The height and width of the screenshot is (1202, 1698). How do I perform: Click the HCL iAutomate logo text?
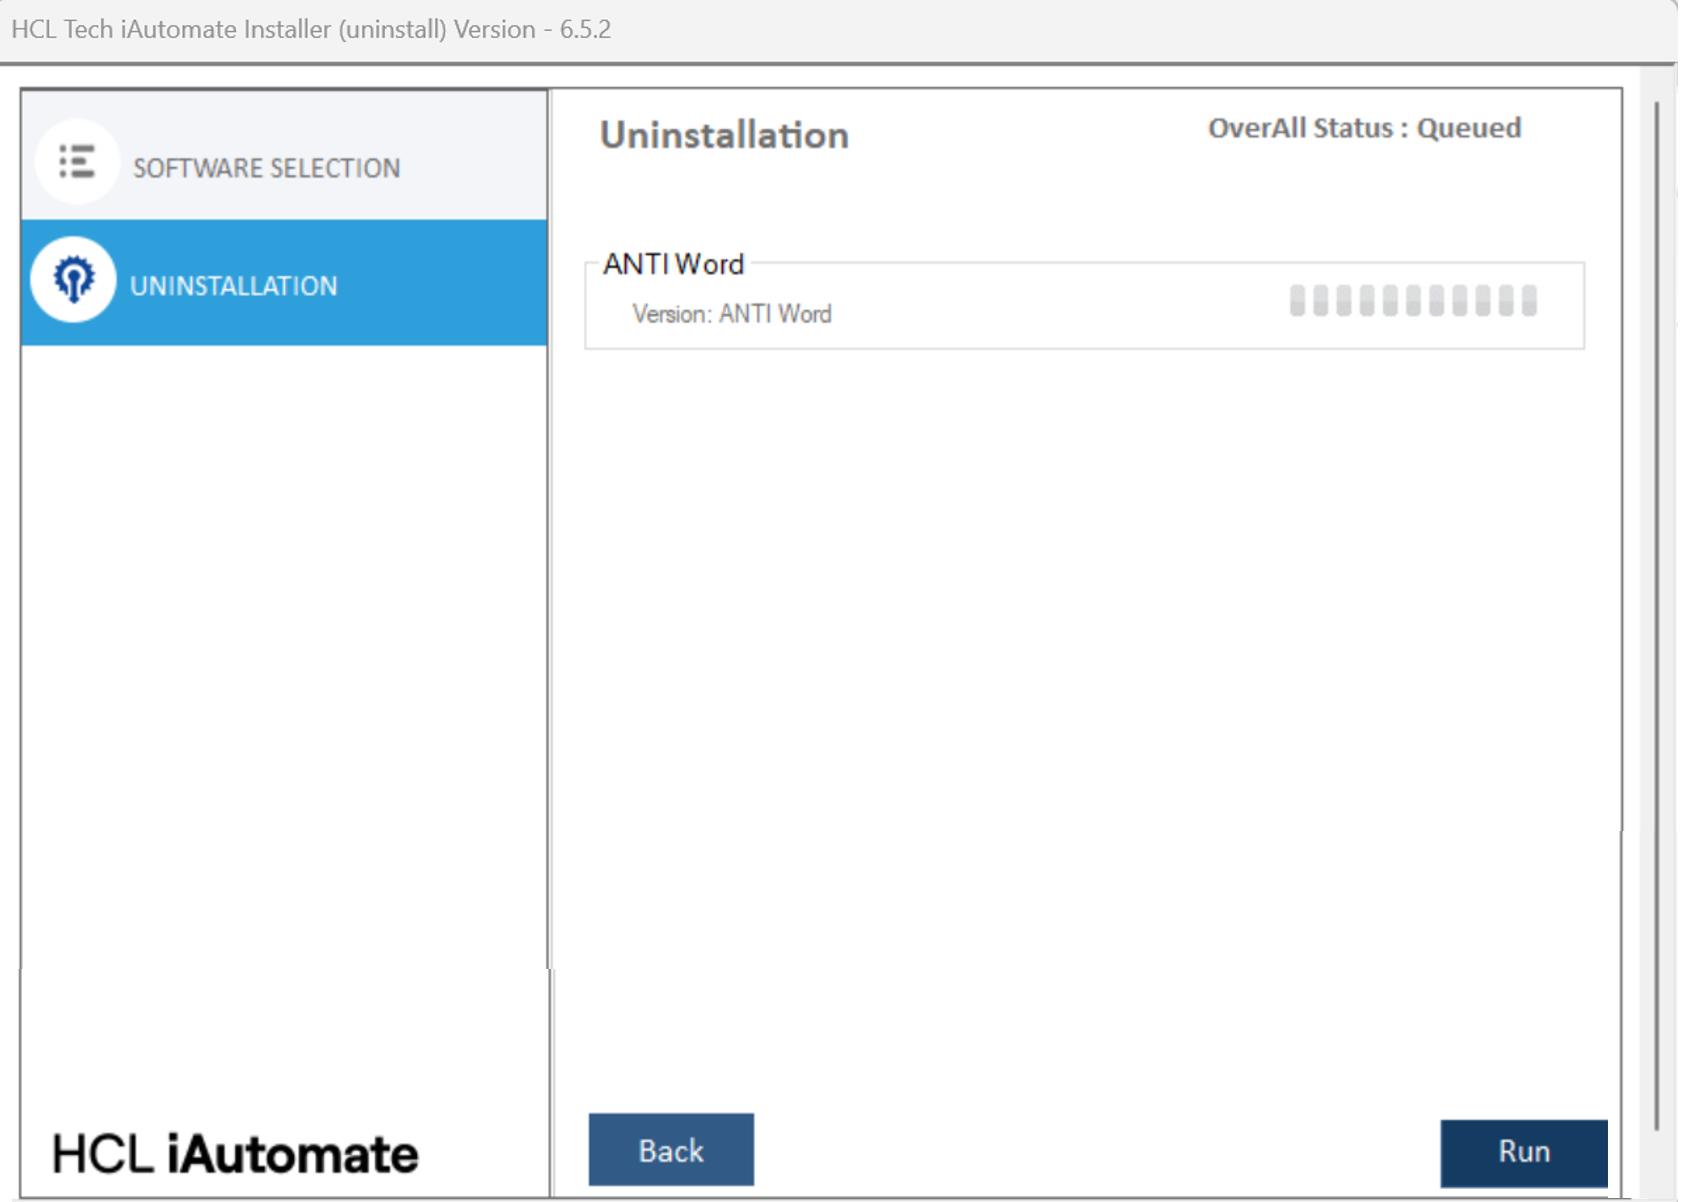[235, 1154]
